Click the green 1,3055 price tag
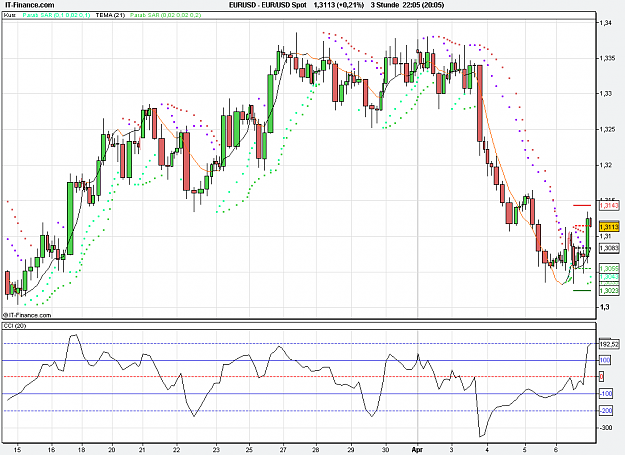The image size is (625, 455). (x=609, y=269)
